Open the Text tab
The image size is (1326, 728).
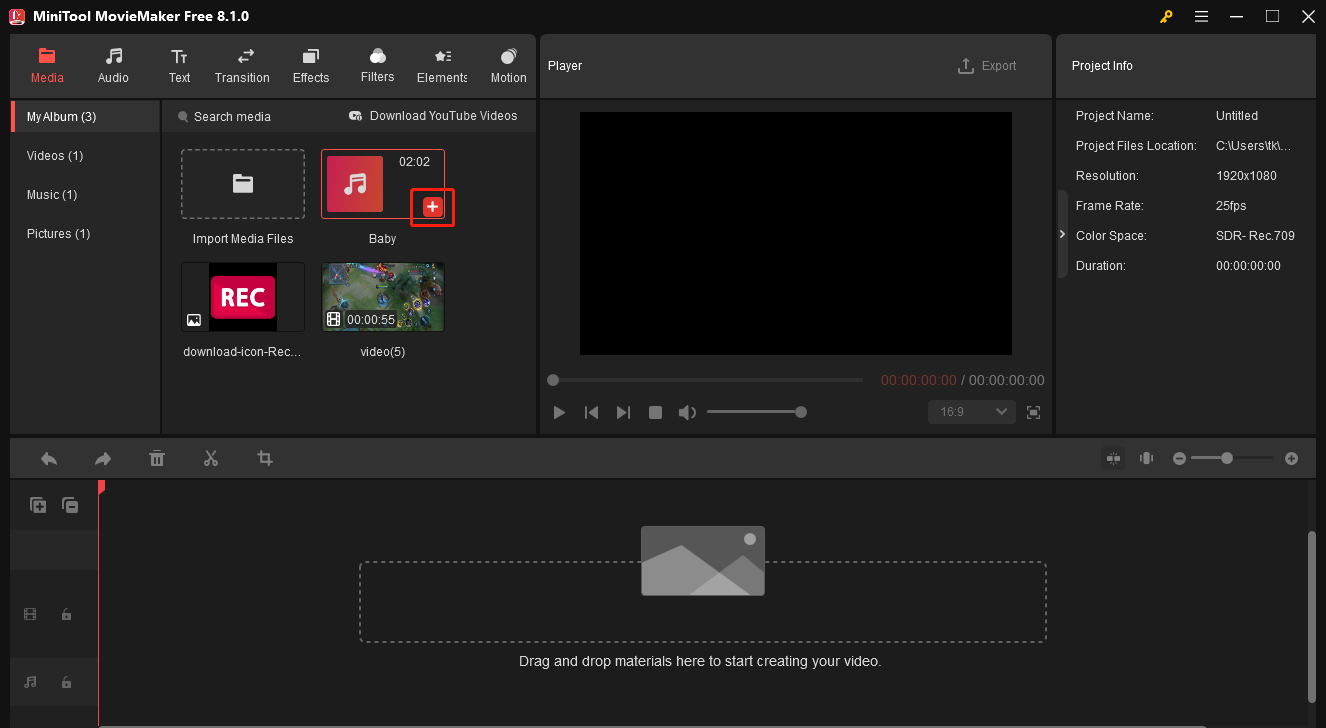coord(179,66)
